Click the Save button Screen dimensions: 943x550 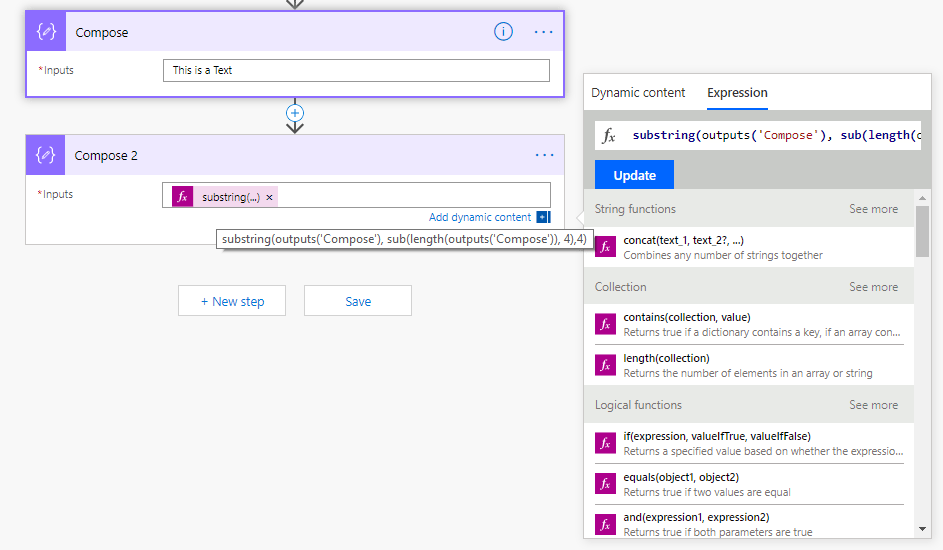[358, 301]
